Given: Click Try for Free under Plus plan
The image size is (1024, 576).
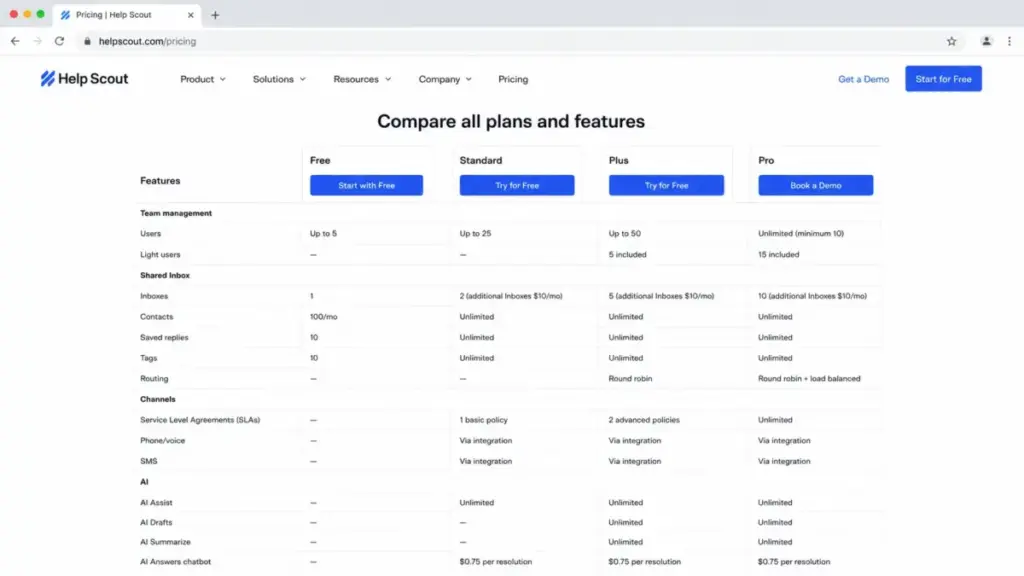Looking at the screenshot, I should click(x=666, y=185).
